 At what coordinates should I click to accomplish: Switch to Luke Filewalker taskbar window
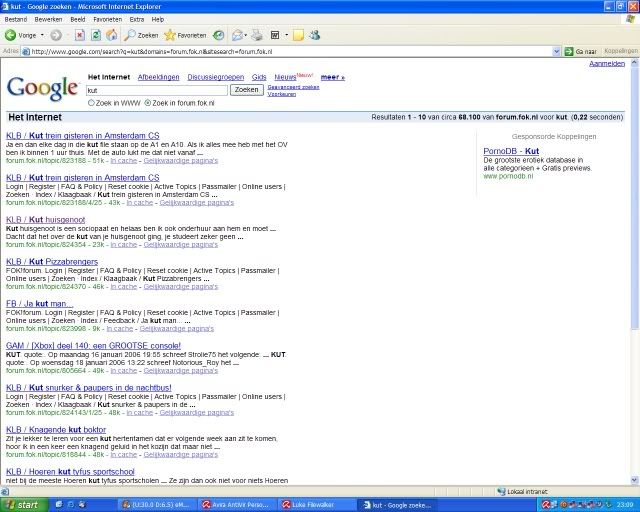click(x=316, y=505)
